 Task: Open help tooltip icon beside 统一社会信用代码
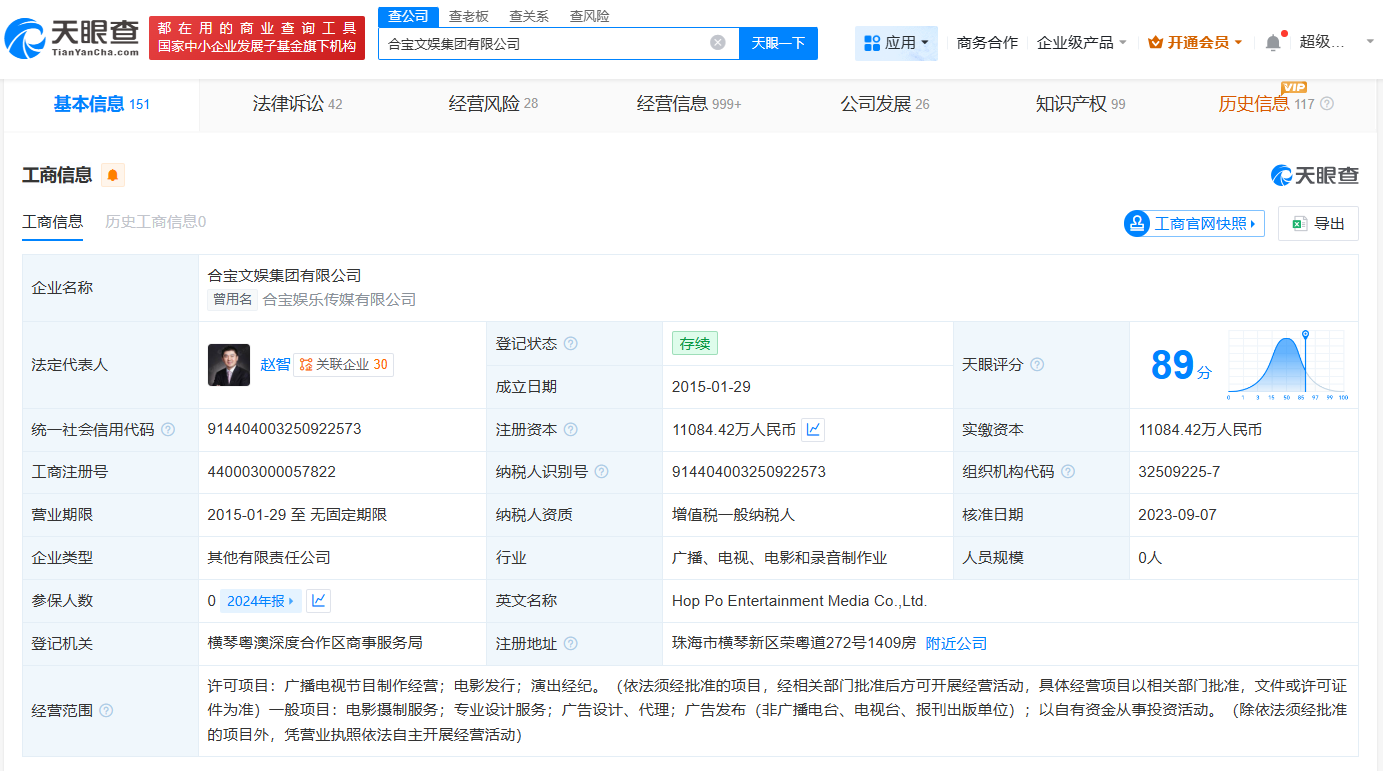tap(169, 429)
